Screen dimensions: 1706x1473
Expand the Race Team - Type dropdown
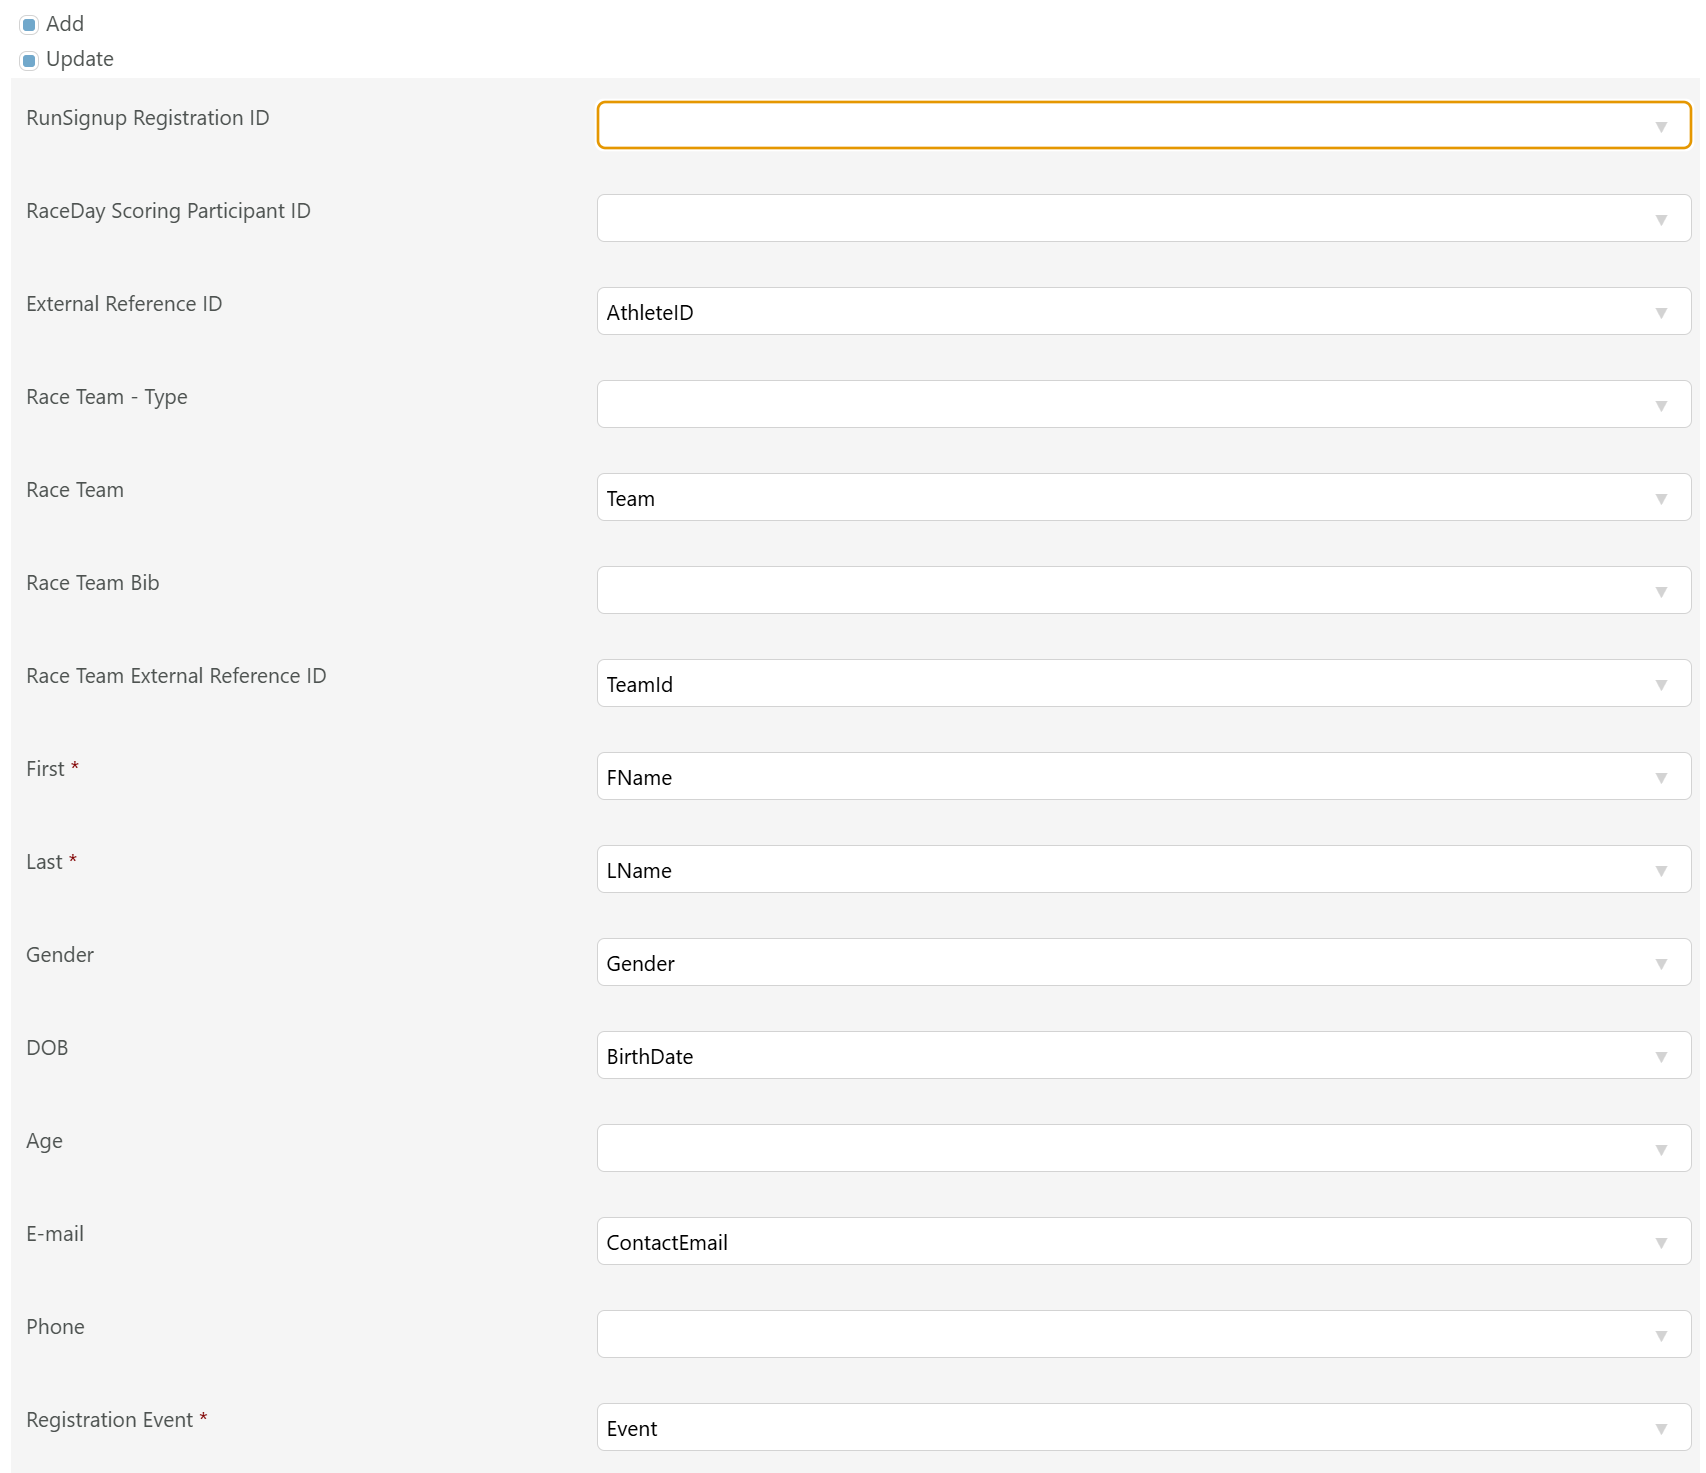[1143, 404]
